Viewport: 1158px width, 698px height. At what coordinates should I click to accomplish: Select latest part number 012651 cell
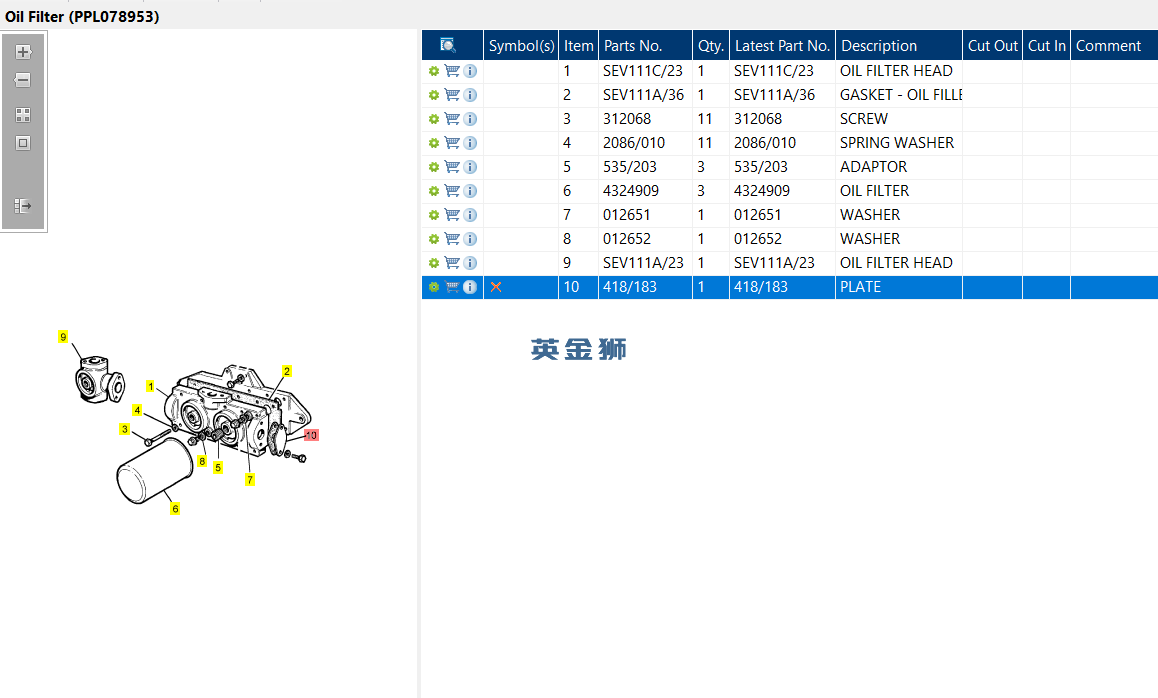[x=782, y=215]
